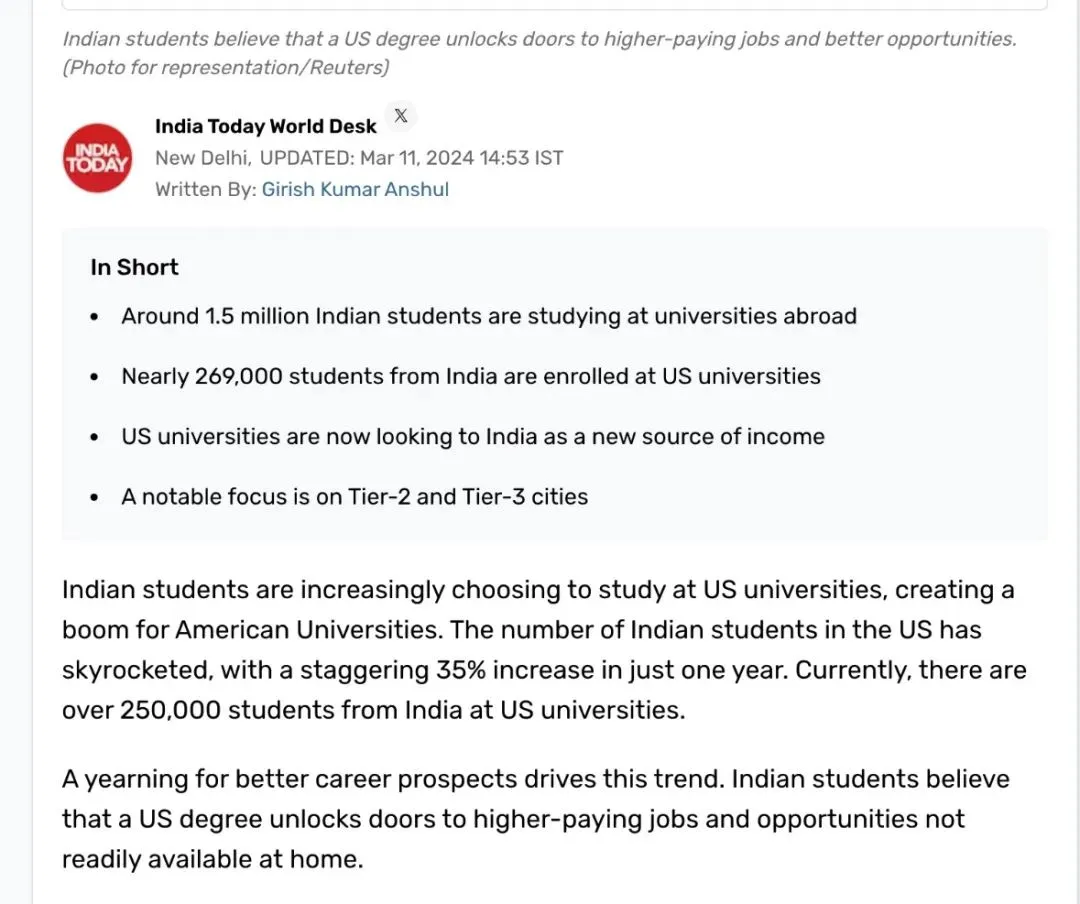Screen dimensions: 1080x904
Task: Click the 250,000 figure in the first paragraph
Action: coord(170,710)
